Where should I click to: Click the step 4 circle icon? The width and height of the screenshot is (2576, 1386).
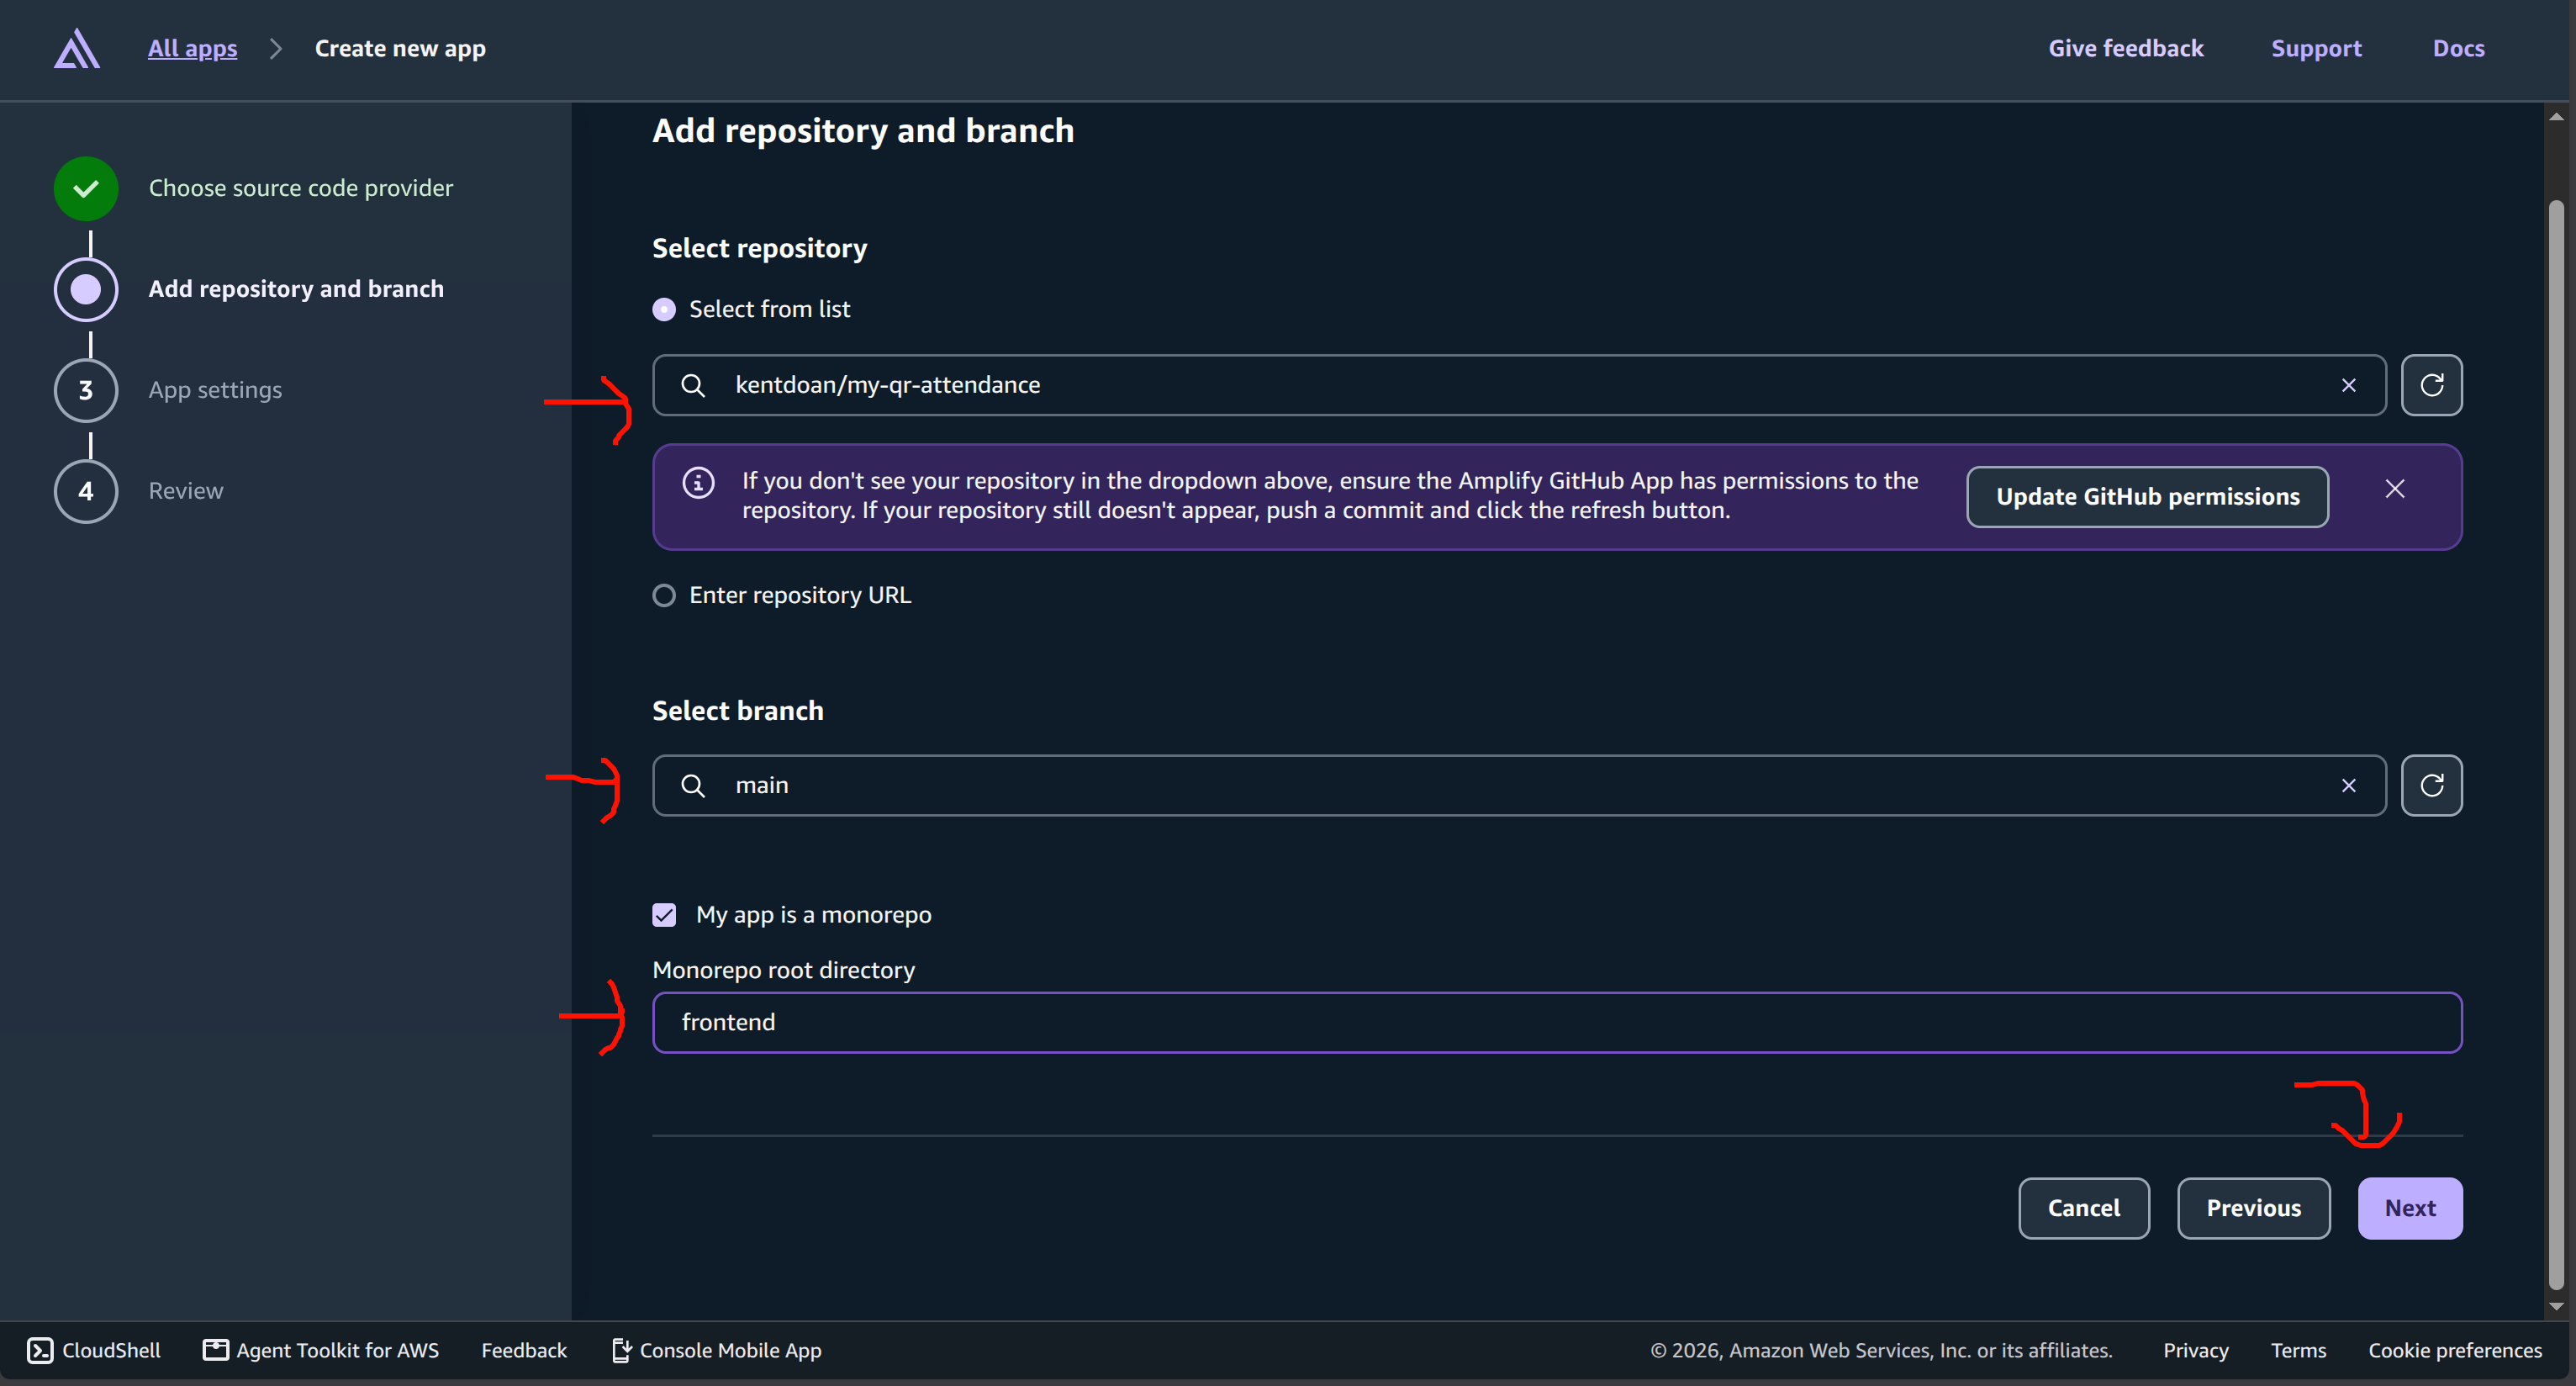tap(86, 491)
